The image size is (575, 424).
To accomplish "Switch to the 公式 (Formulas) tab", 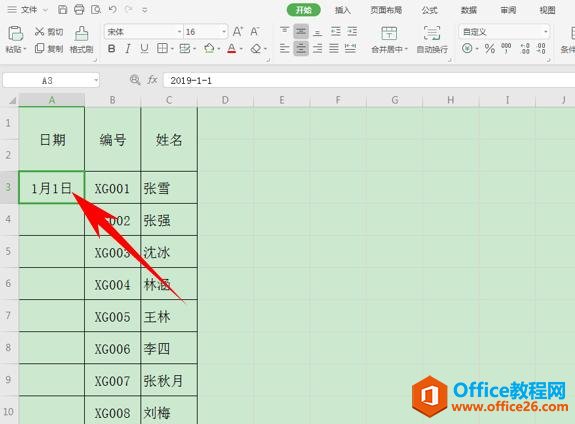I will point(430,10).
